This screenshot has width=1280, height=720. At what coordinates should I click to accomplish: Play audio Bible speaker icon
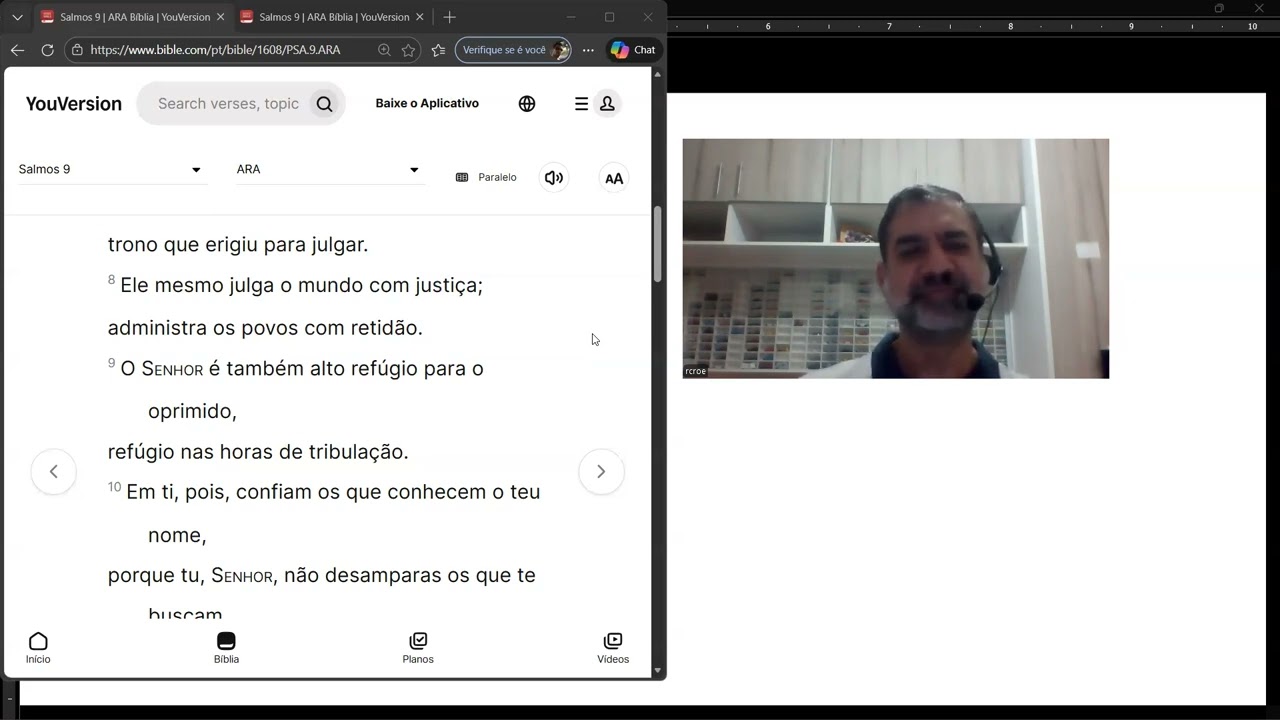(x=554, y=178)
